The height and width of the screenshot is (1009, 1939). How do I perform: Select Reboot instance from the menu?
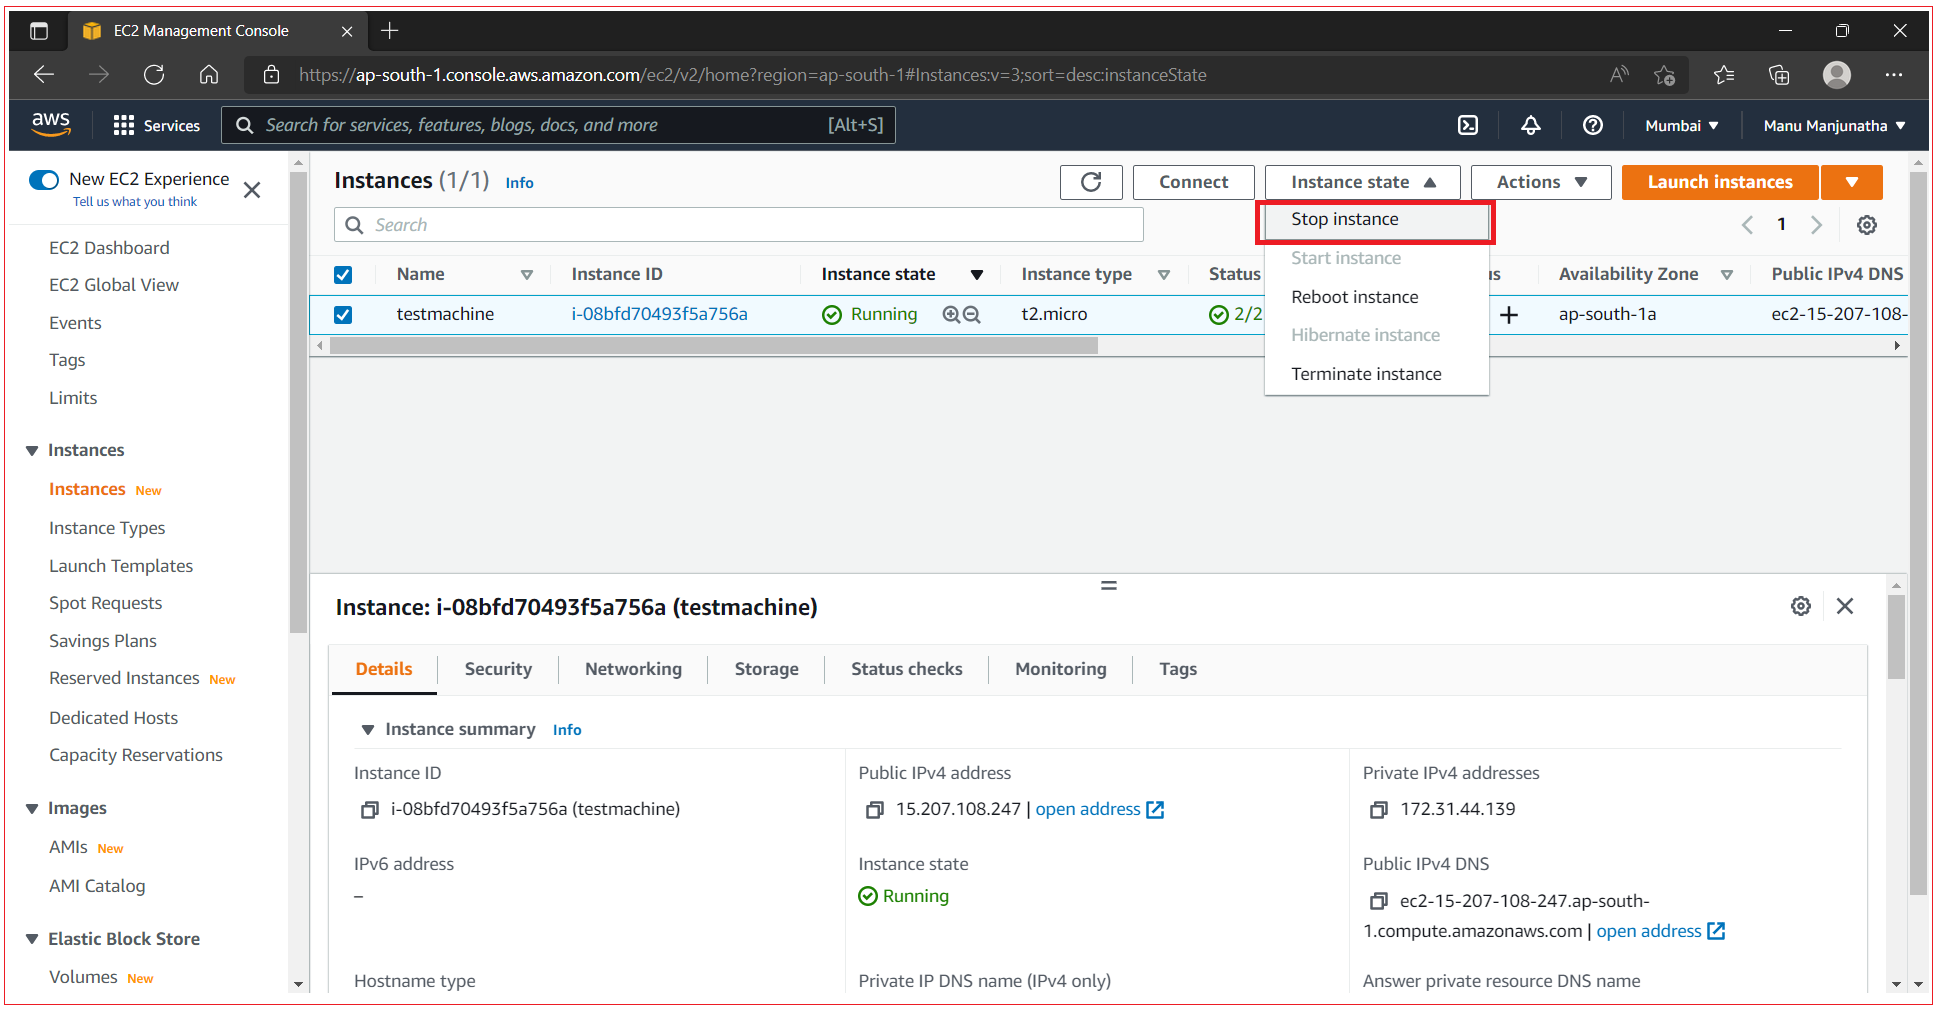(1376, 297)
